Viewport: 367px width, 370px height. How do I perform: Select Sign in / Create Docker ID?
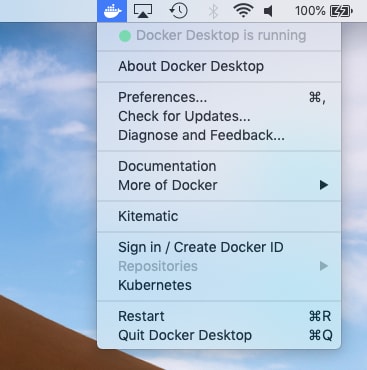219,247
